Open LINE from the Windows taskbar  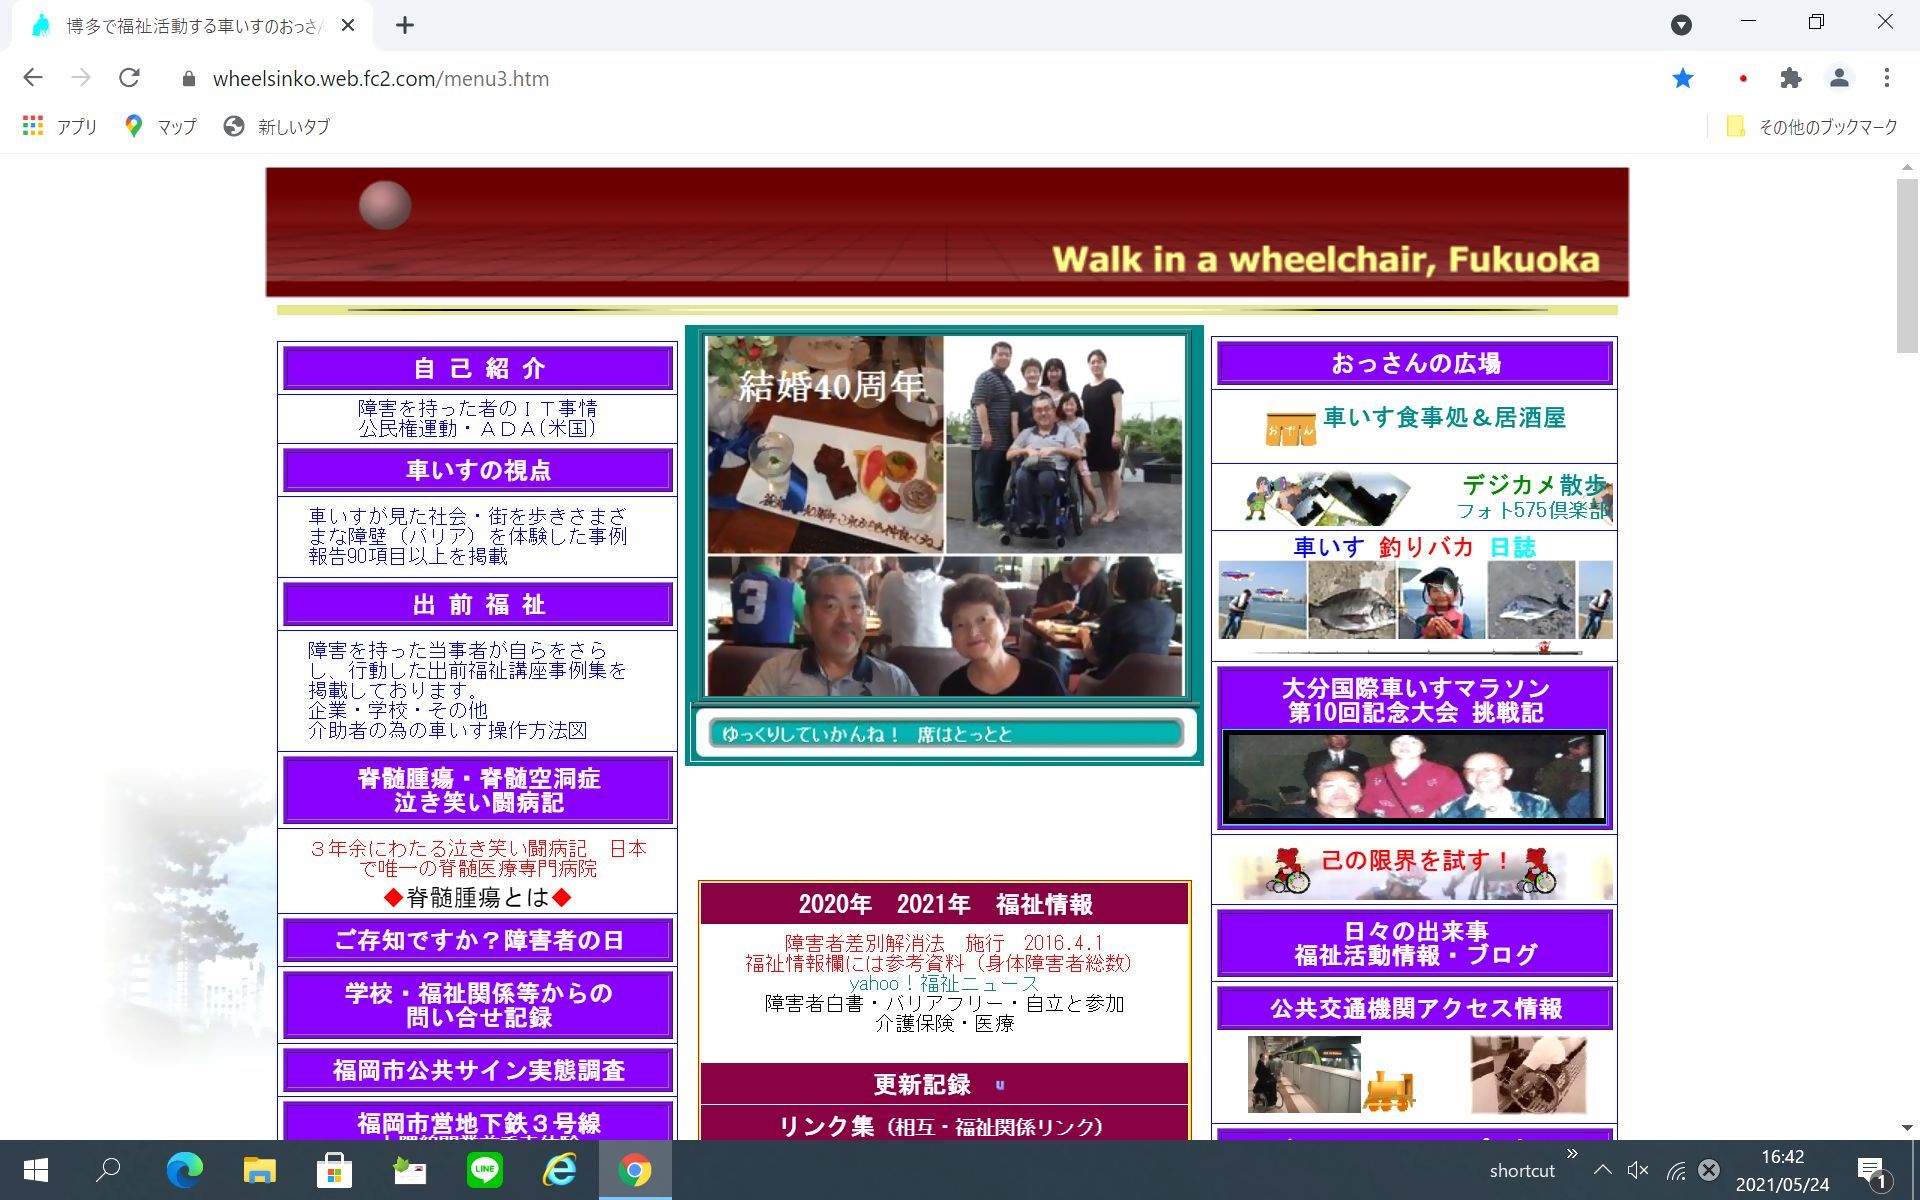(x=485, y=1170)
